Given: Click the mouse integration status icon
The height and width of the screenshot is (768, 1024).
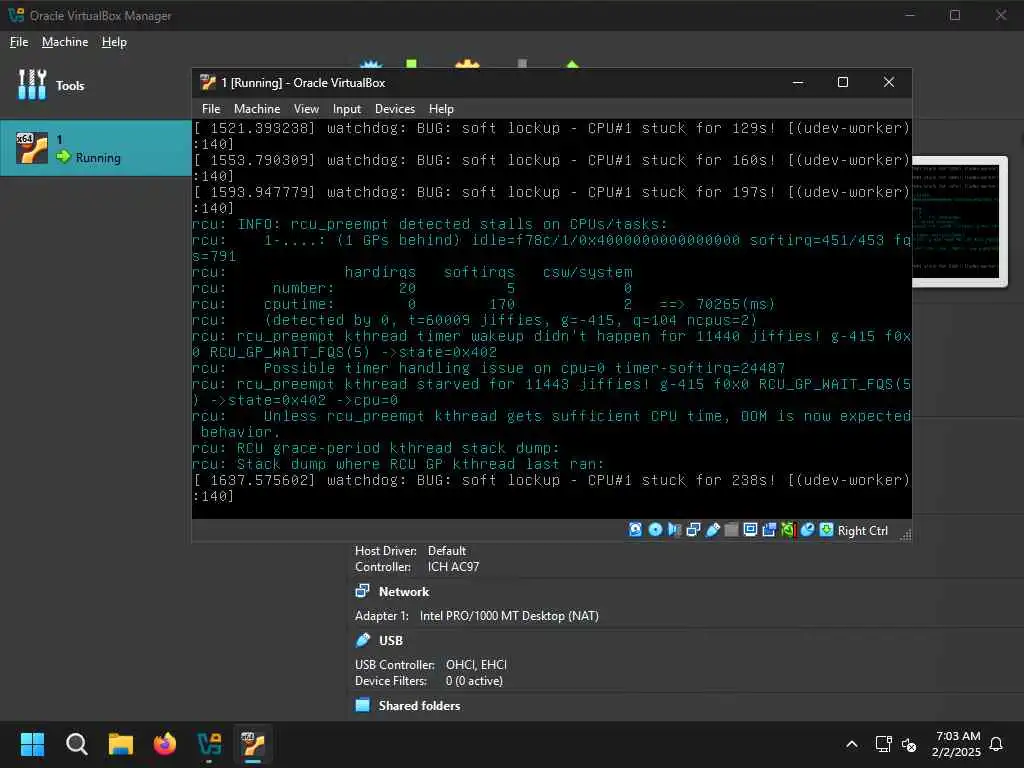Looking at the screenshot, I should (x=808, y=530).
